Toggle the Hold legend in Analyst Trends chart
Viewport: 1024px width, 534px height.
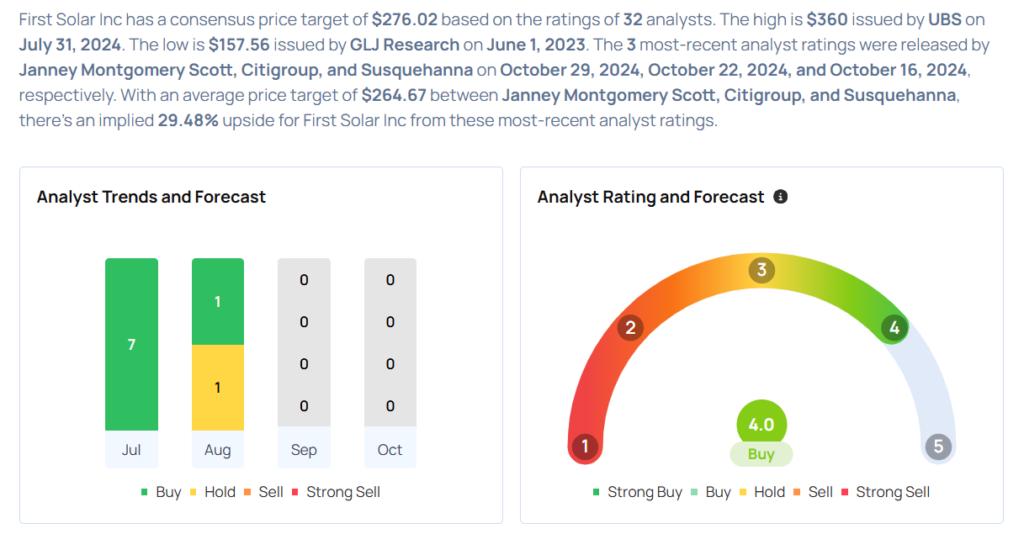pyautogui.click(x=212, y=492)
